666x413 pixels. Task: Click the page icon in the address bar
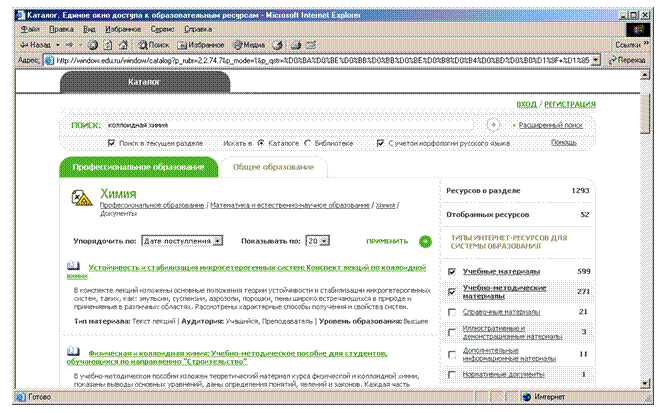(x=49, y=60)
